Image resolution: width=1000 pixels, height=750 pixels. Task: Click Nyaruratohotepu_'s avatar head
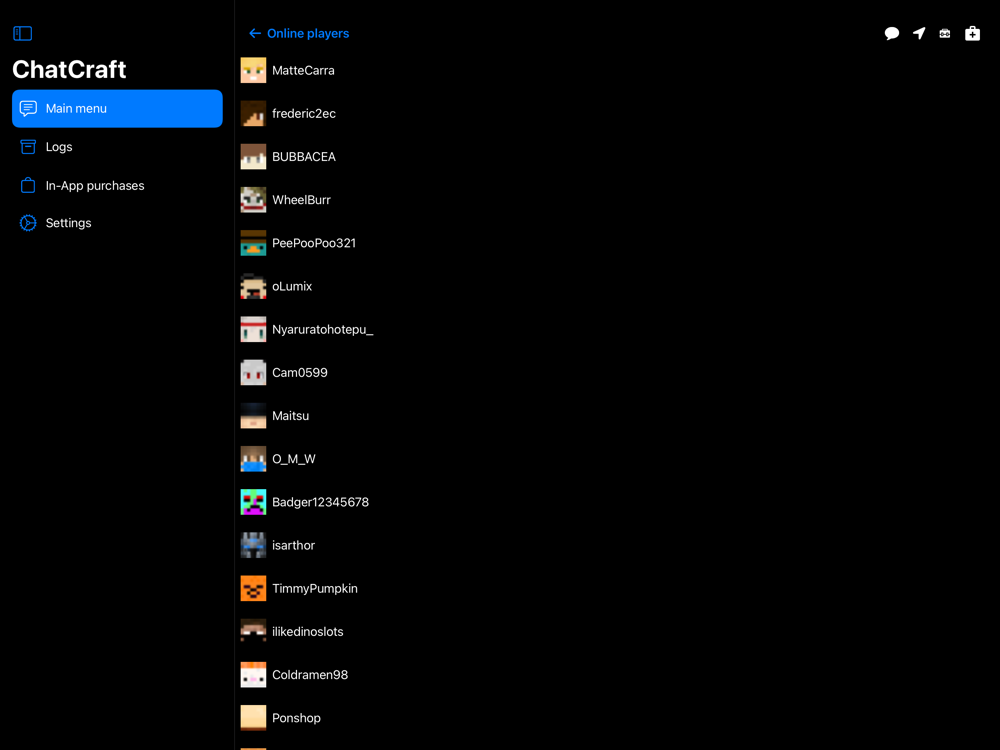pos(253,329)
